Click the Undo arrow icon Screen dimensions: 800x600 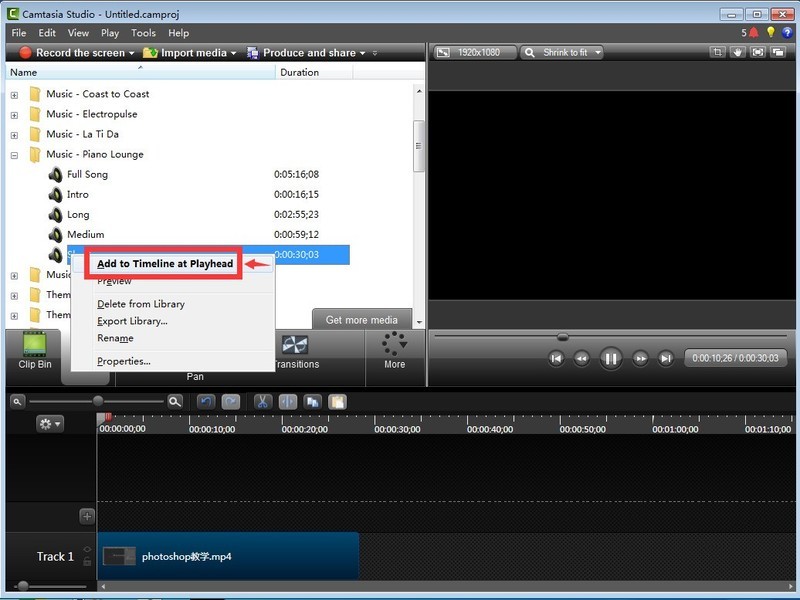(207, 401)
